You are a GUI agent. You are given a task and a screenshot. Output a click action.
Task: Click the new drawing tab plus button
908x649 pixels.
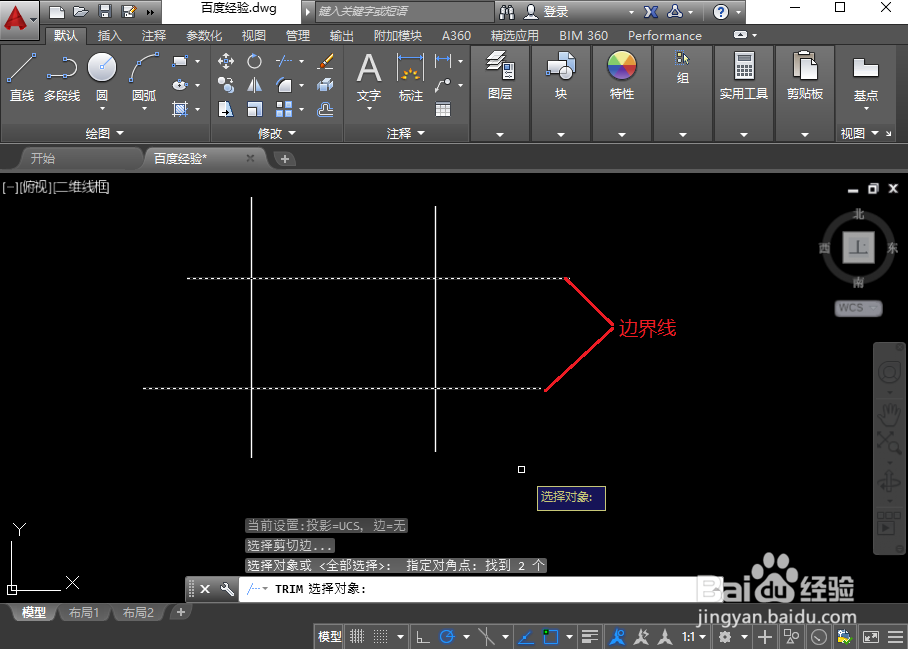click(284, 159)
